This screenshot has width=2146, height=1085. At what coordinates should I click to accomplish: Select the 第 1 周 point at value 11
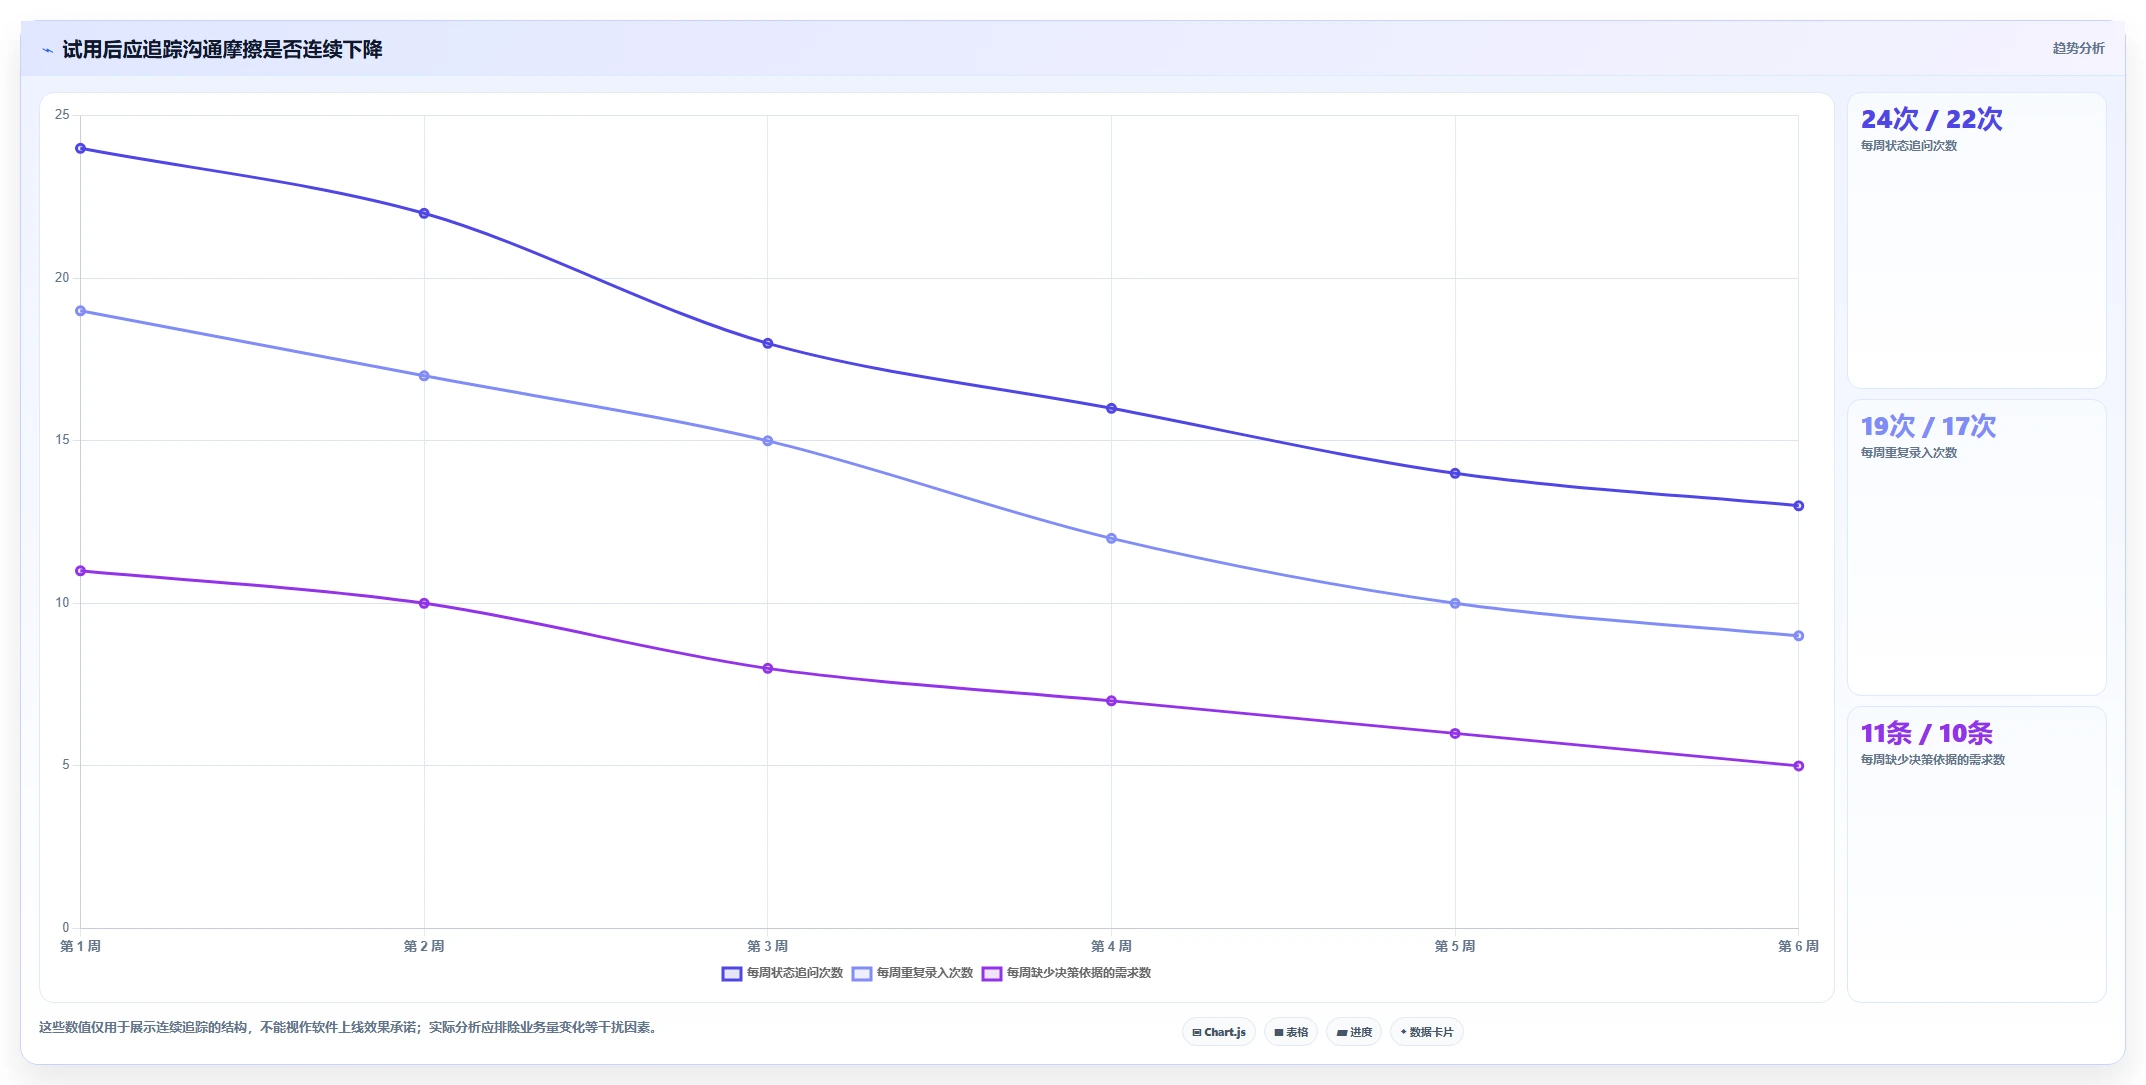(x=81, y=571)
